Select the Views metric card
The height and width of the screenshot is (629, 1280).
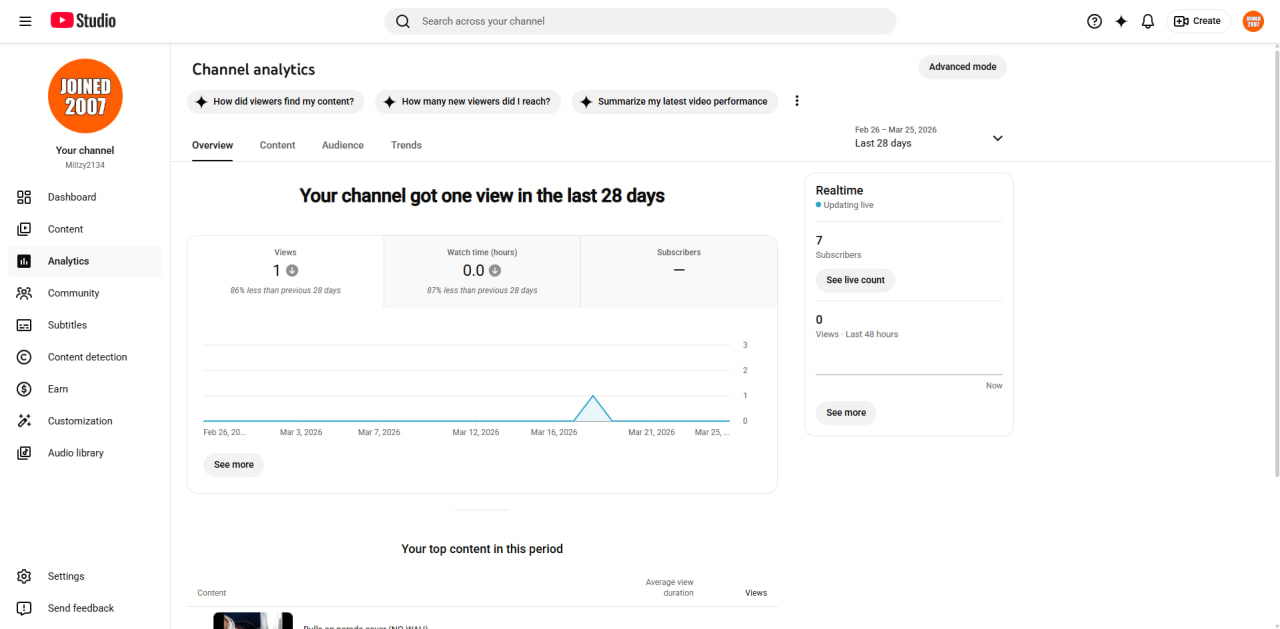click(285, 272)
